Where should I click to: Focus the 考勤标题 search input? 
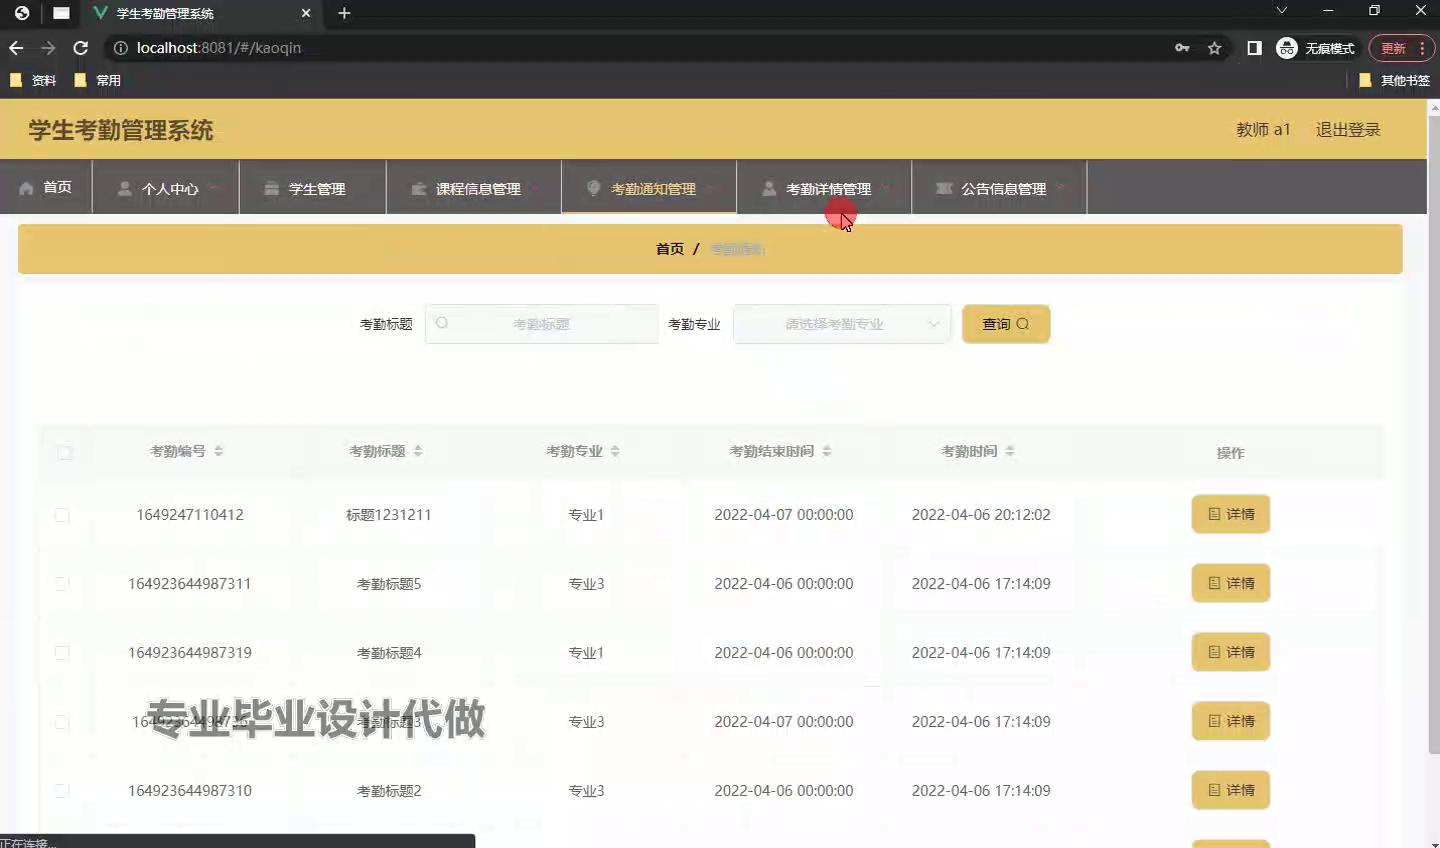(541, 324)
